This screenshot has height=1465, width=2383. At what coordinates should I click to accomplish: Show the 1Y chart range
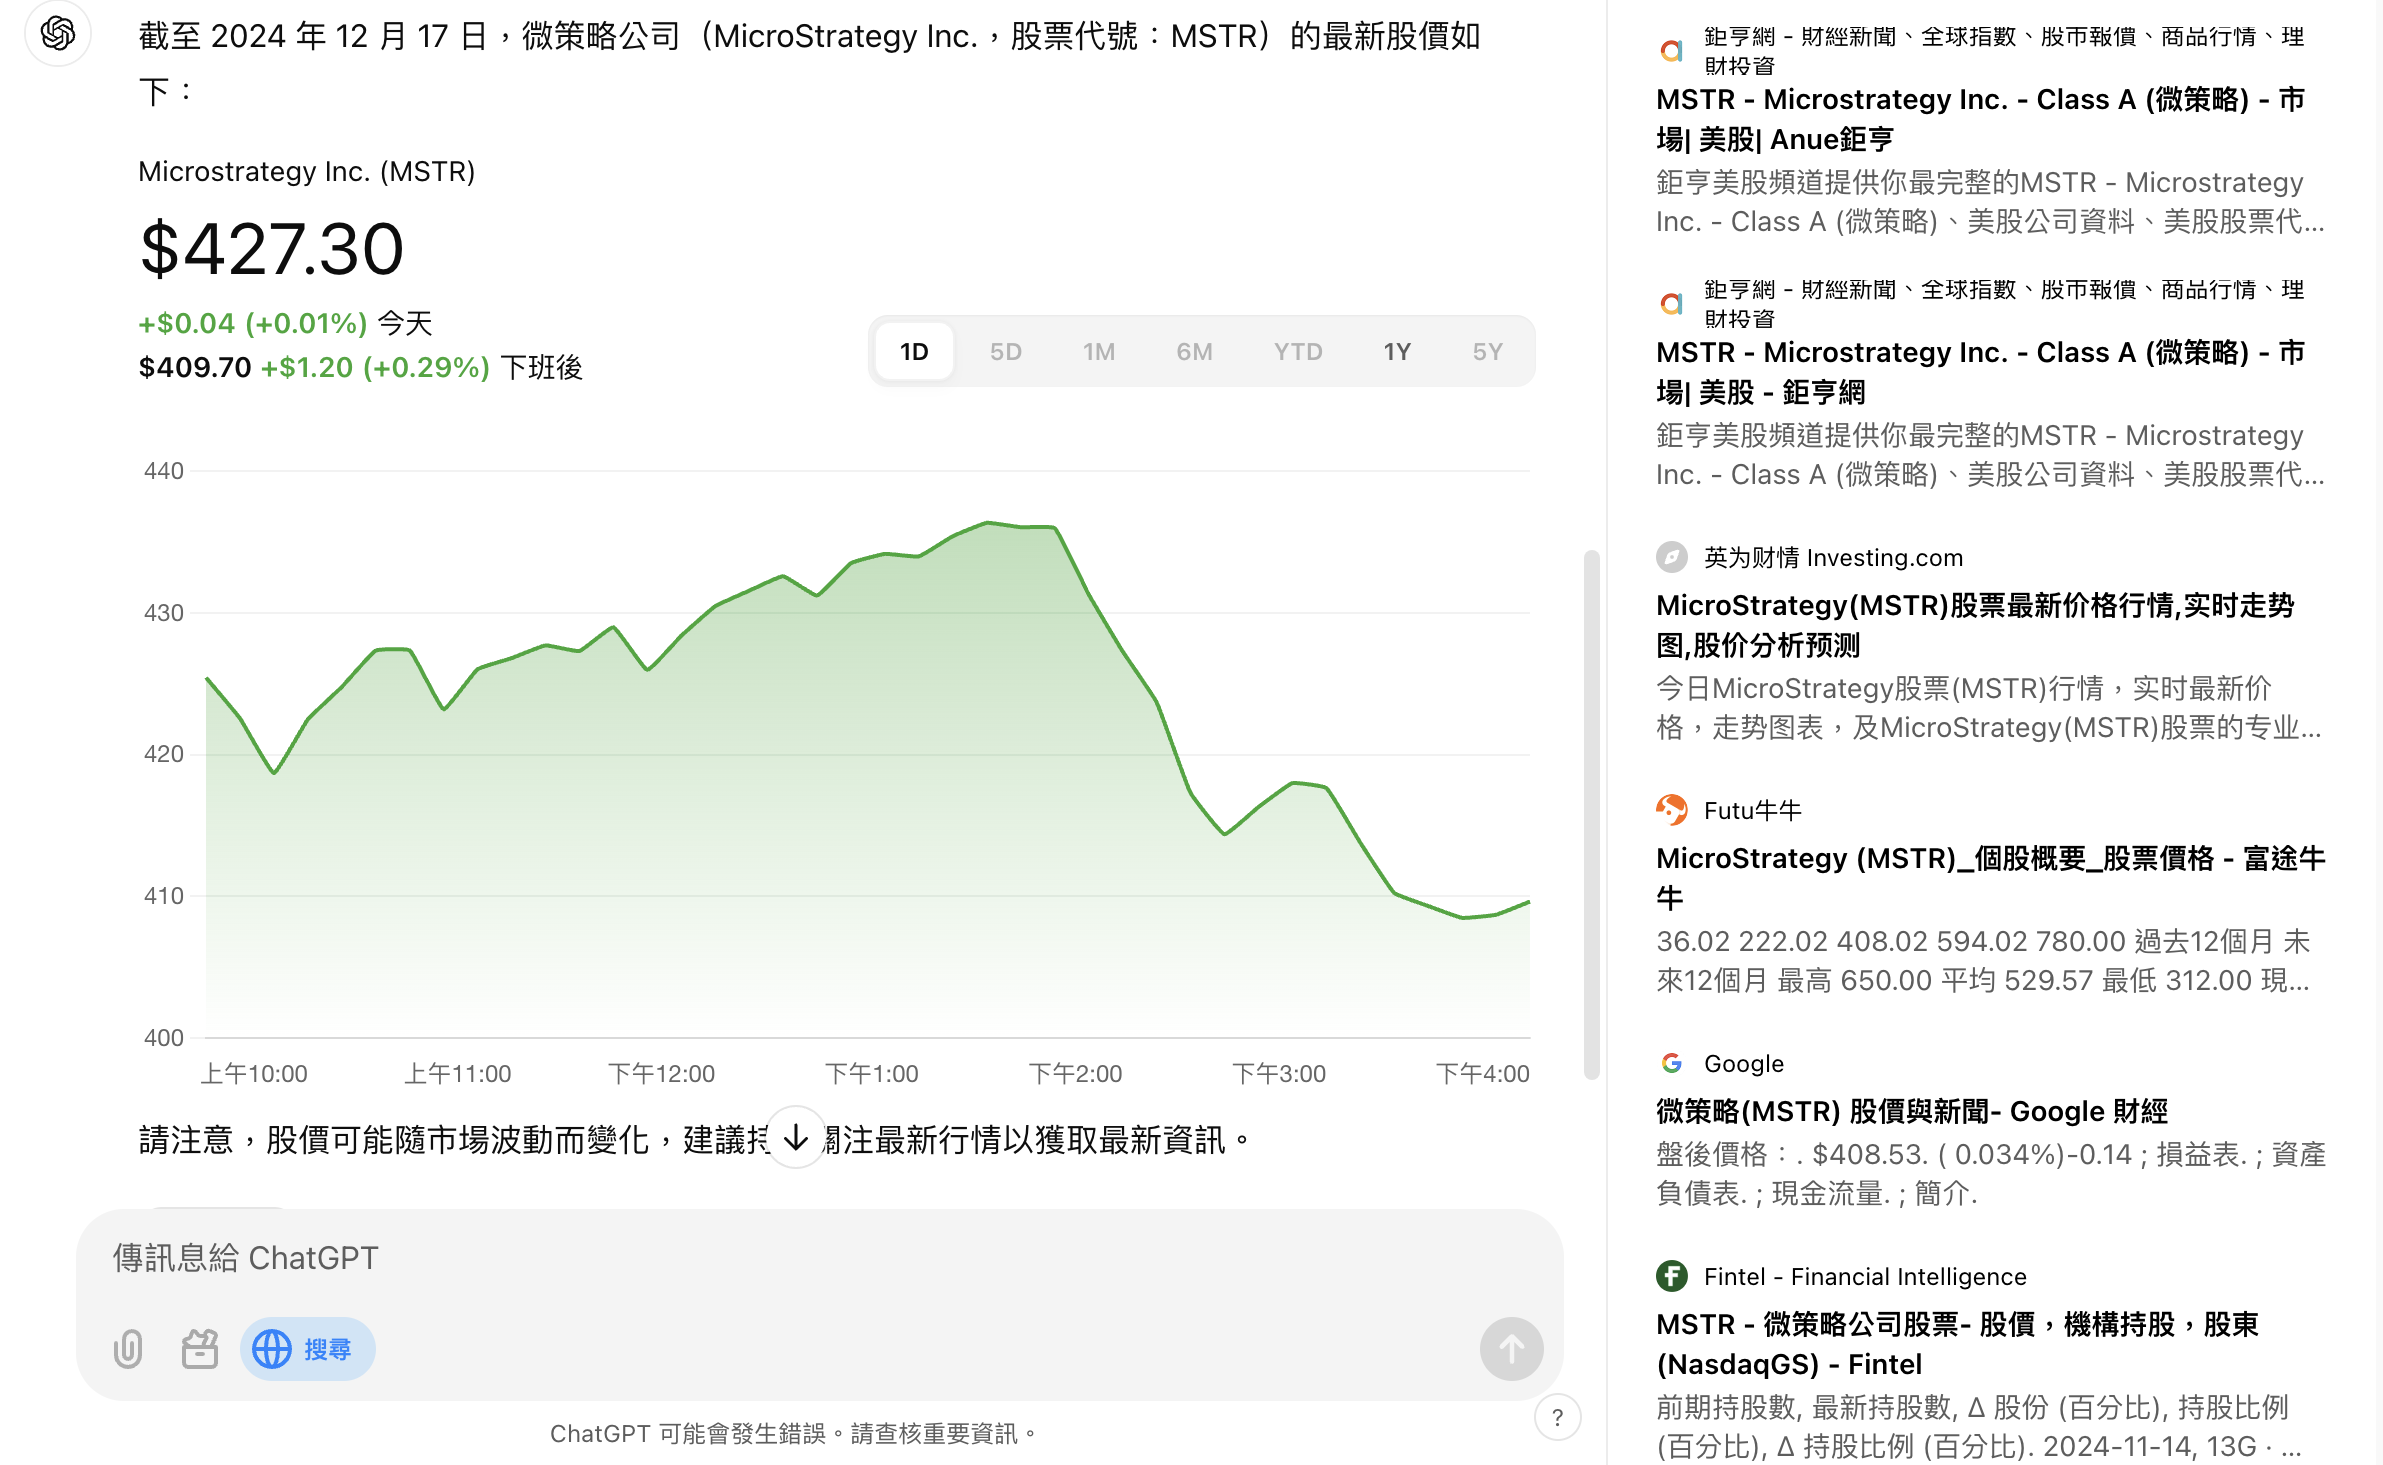click(1396, 352)
